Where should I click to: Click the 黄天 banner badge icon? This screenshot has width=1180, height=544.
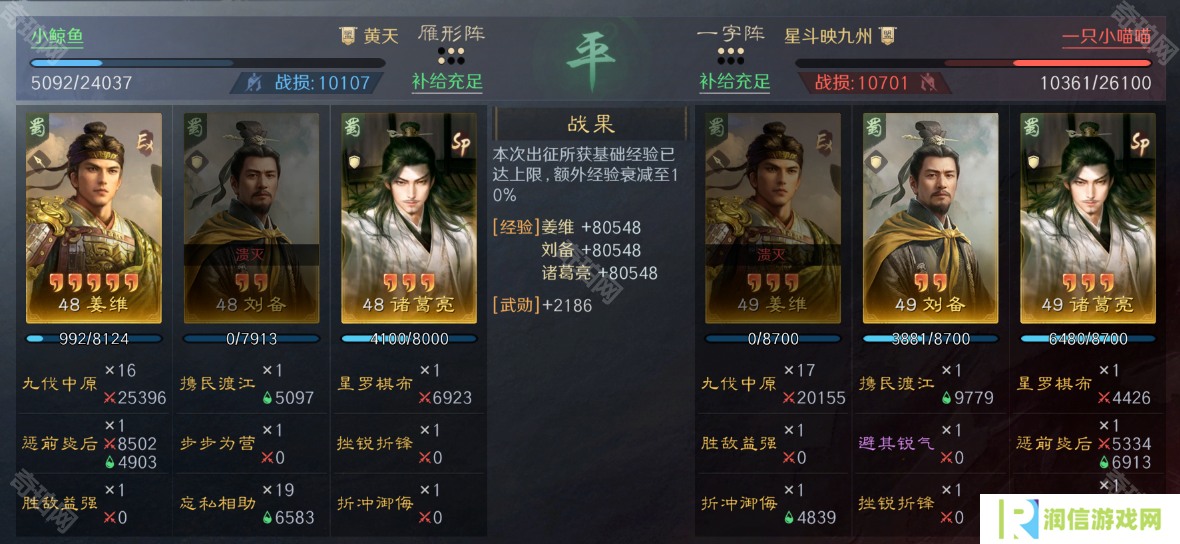348,35
